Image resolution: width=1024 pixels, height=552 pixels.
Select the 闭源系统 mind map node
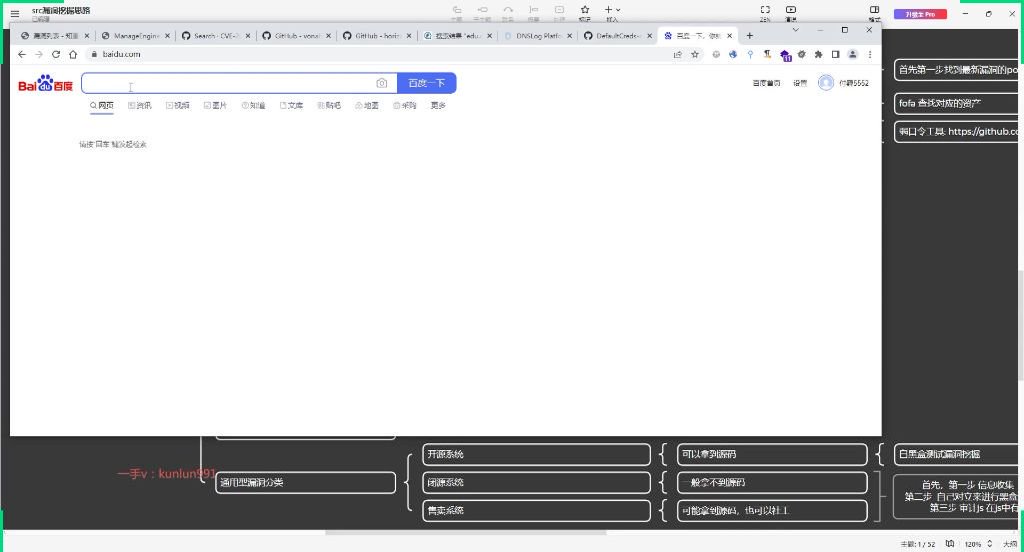[x=536, y=482]
